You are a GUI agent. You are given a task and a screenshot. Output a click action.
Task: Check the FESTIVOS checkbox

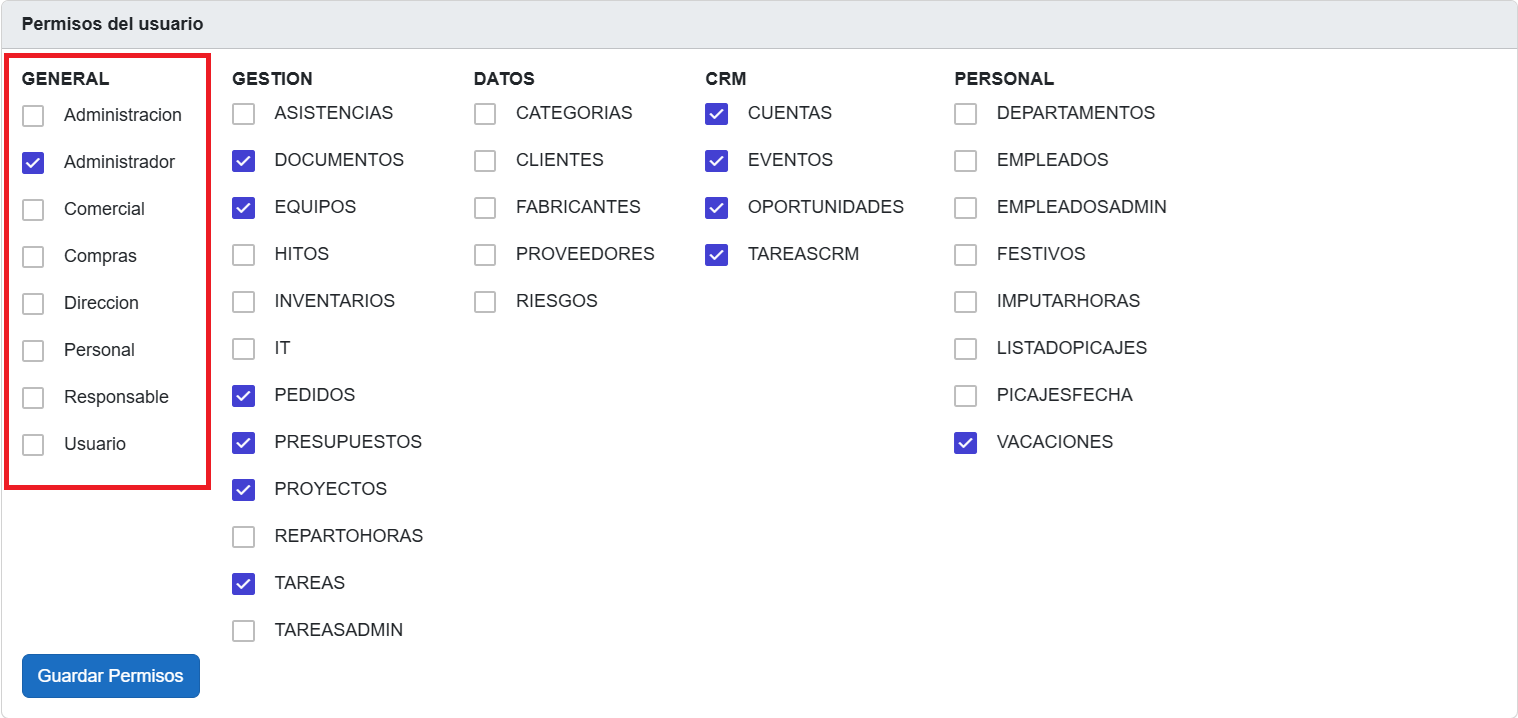[965, 255]
